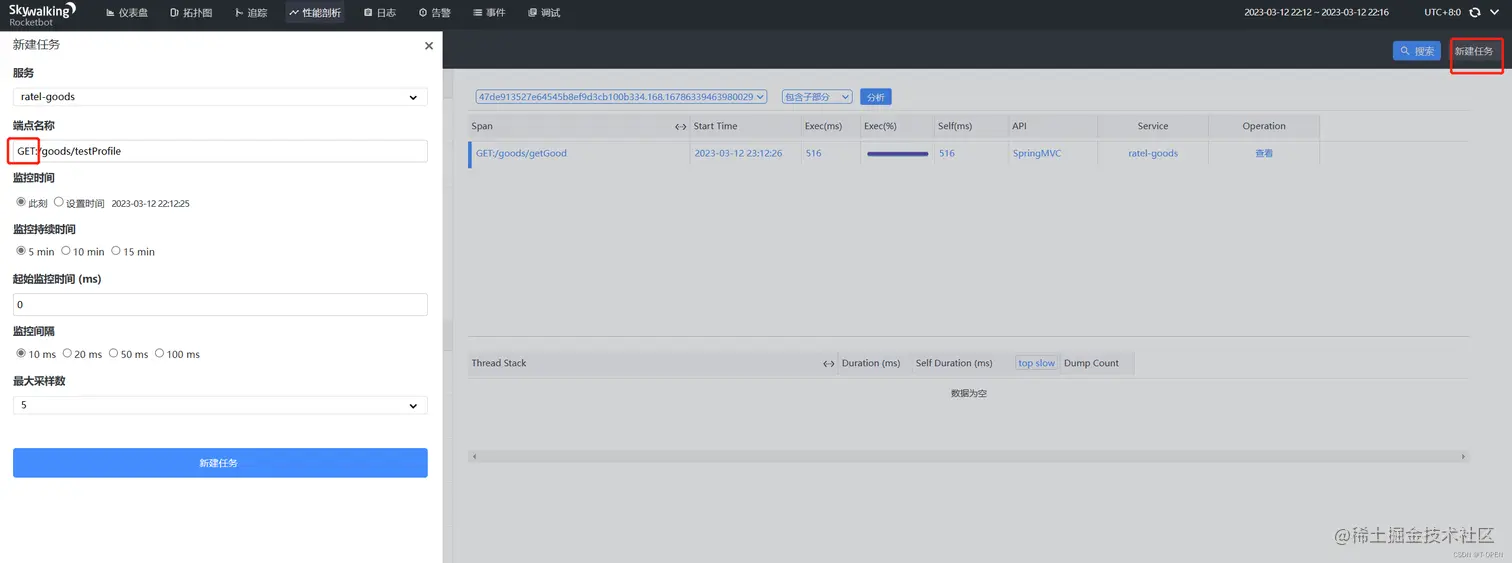The image size is (1512, 563).
Task: Open the 调试 debug tab
Action: [544, 13]
